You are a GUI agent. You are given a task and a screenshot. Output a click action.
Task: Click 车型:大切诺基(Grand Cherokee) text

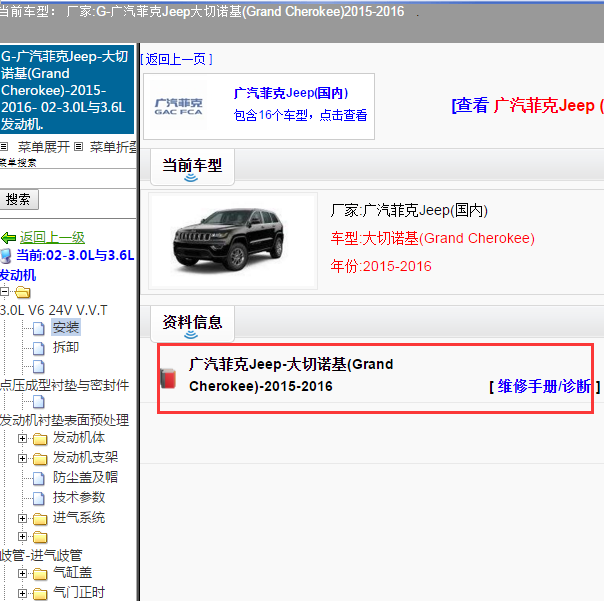point(433,238)
